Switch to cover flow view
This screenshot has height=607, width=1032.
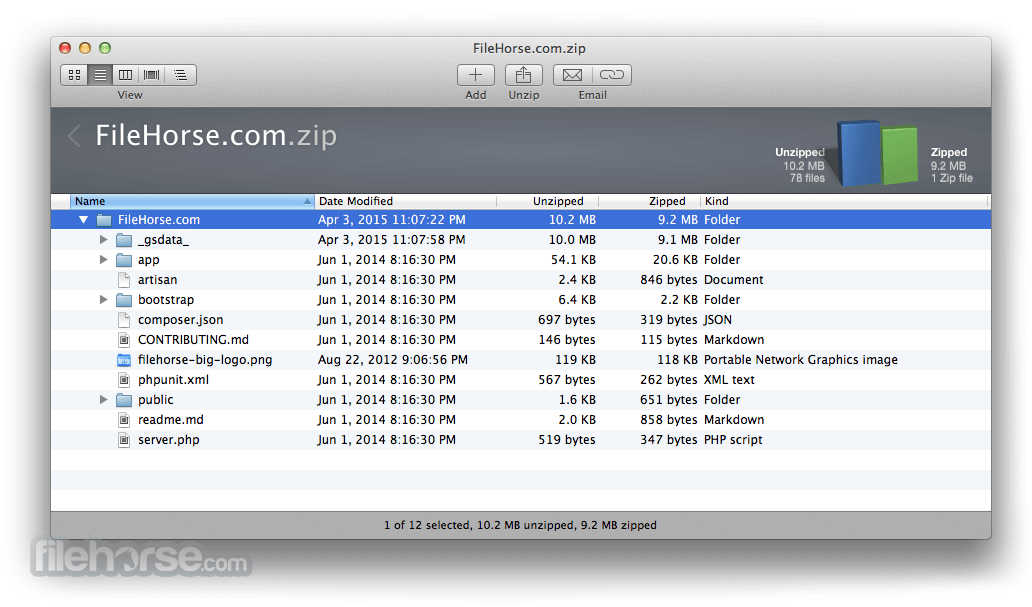pos(151,75)
